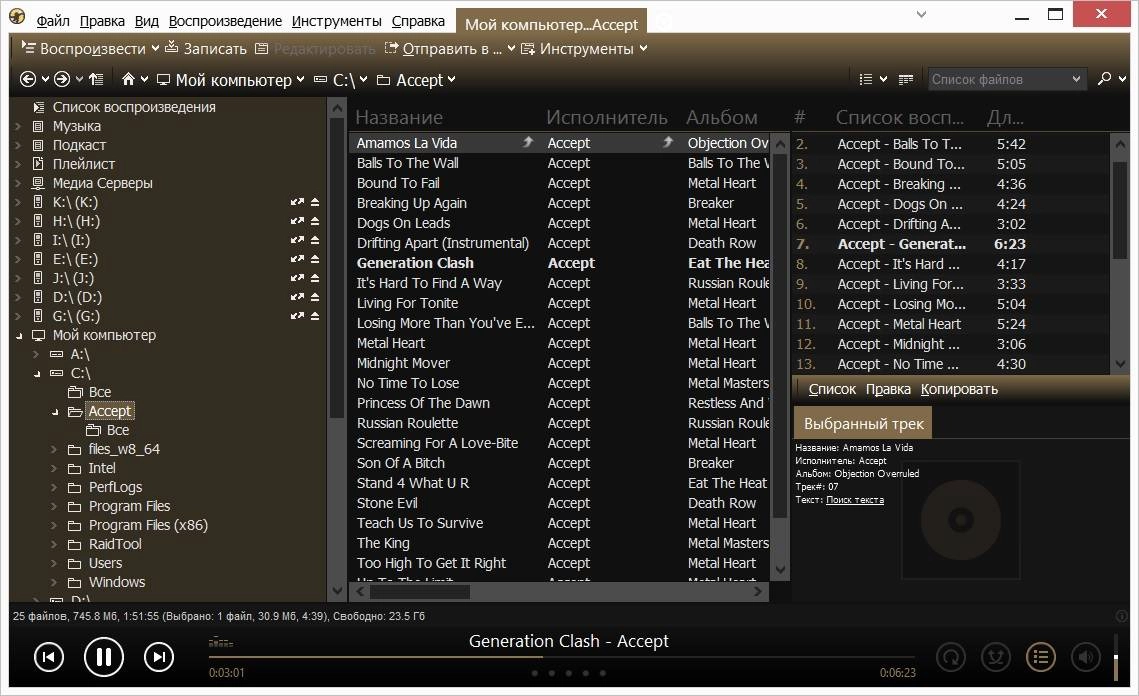Open the home icon dropdown arrow
Screen dimensions: 1139x696
pos(145,79)
